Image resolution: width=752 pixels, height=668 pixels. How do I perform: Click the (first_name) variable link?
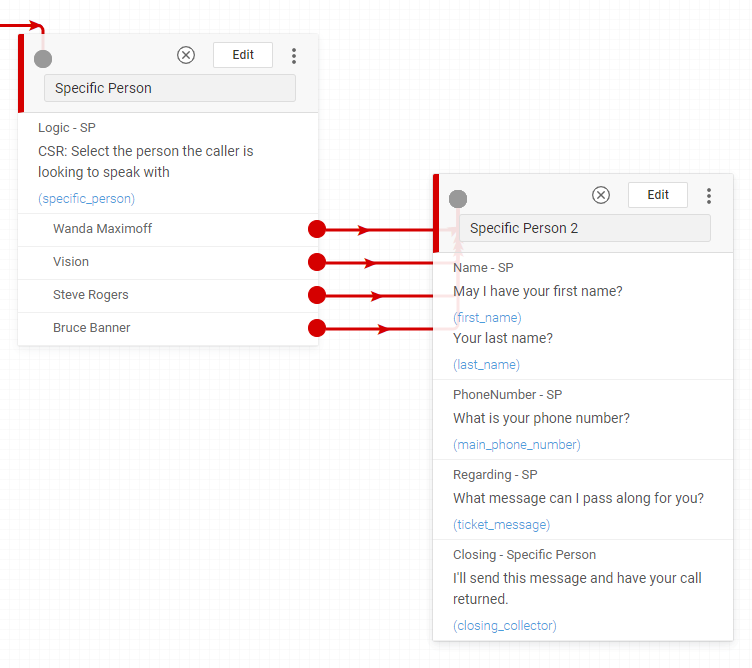[487, 317]
